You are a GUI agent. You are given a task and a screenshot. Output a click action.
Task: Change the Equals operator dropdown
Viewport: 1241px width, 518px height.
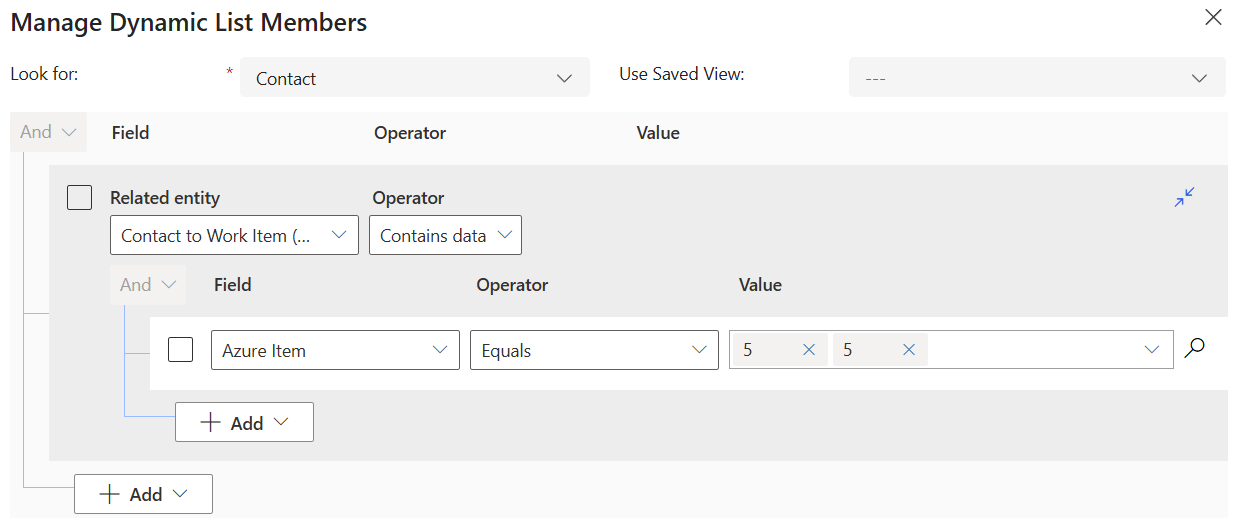pos(594,350)
